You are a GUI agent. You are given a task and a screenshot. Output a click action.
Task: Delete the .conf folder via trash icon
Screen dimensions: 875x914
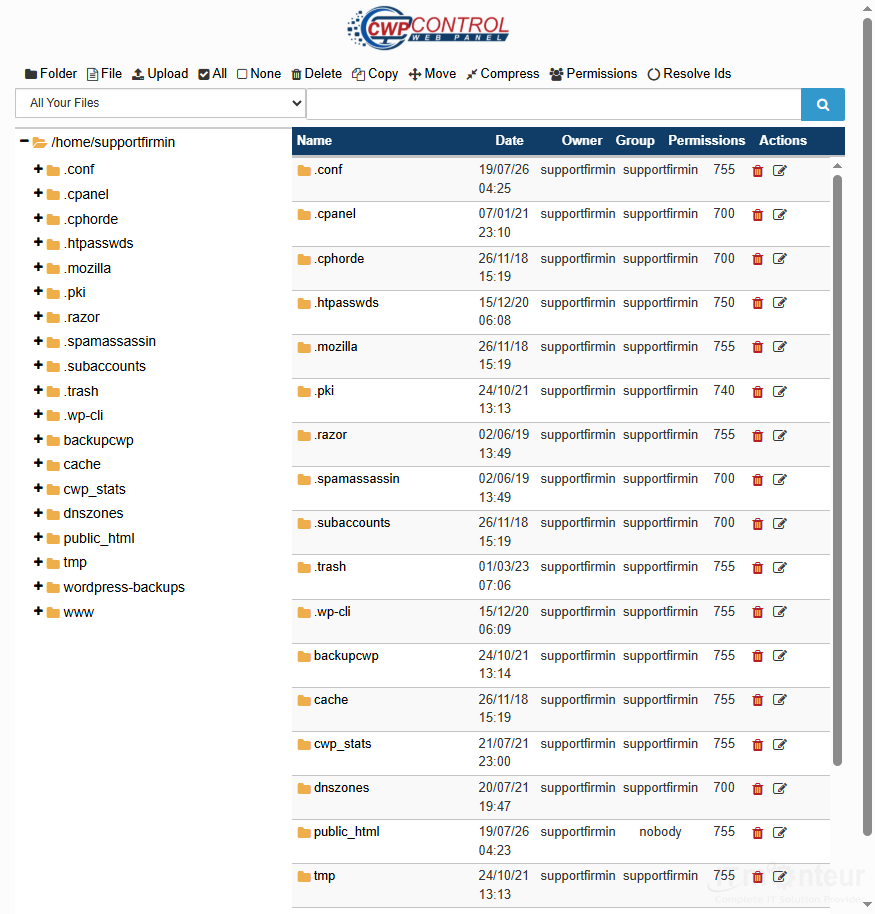point(757,171)
